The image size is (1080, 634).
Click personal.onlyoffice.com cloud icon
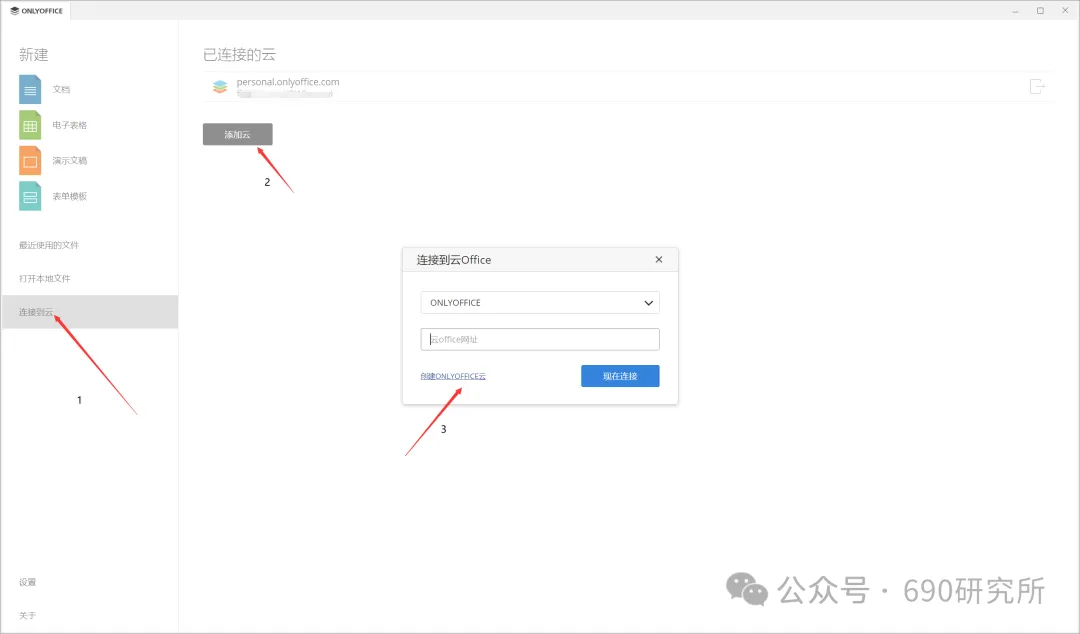click(220, 87)
